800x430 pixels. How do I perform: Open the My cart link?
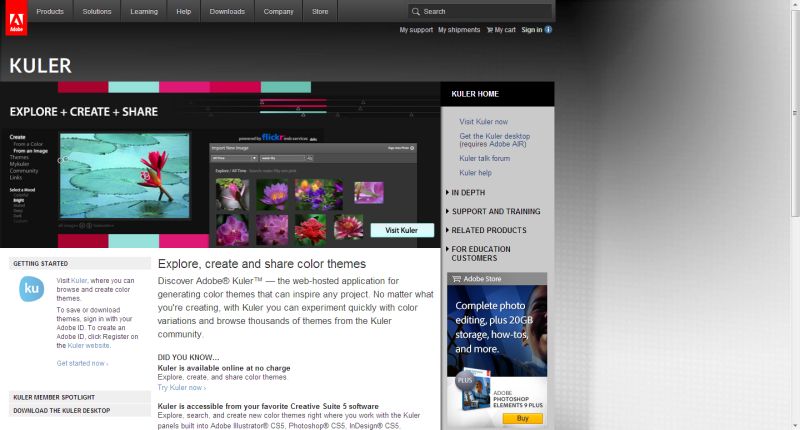click(505, 30)
